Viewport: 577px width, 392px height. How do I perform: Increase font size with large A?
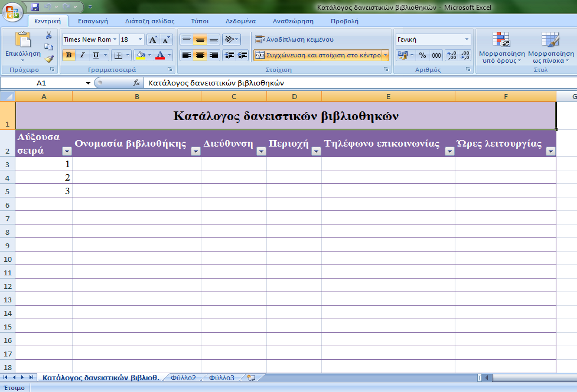153,39
